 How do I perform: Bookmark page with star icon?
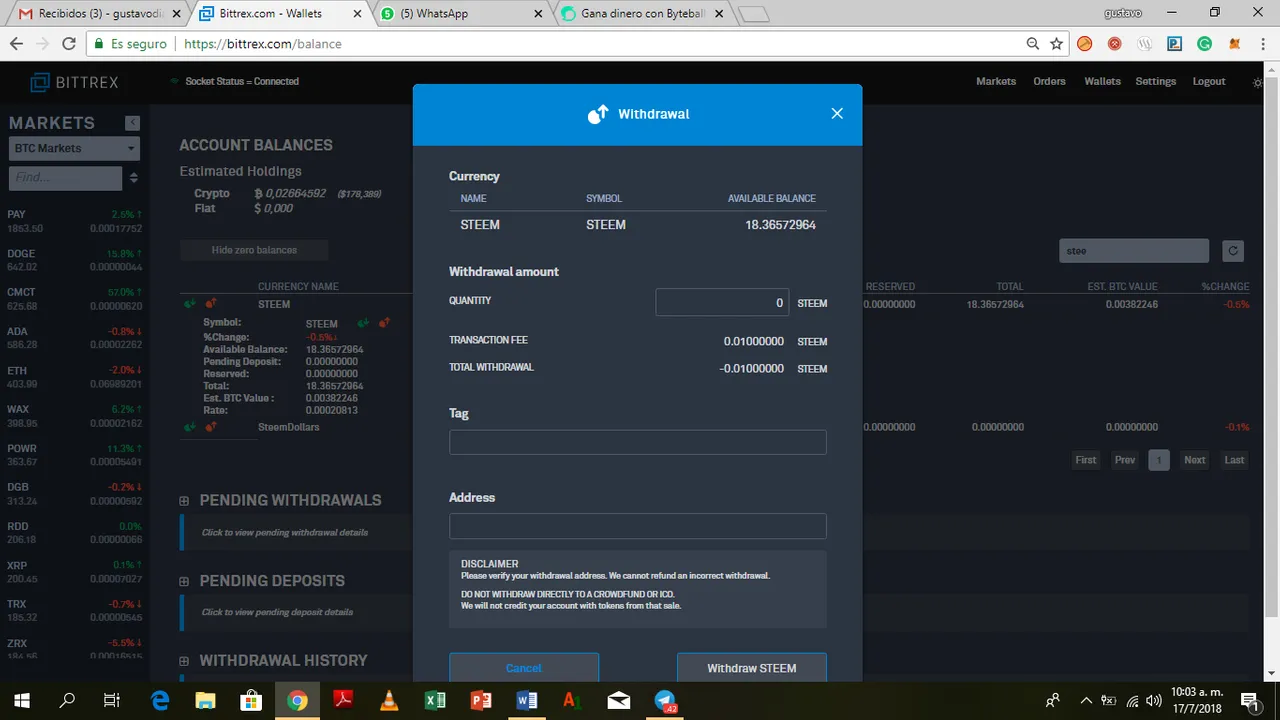point(1057,44)
